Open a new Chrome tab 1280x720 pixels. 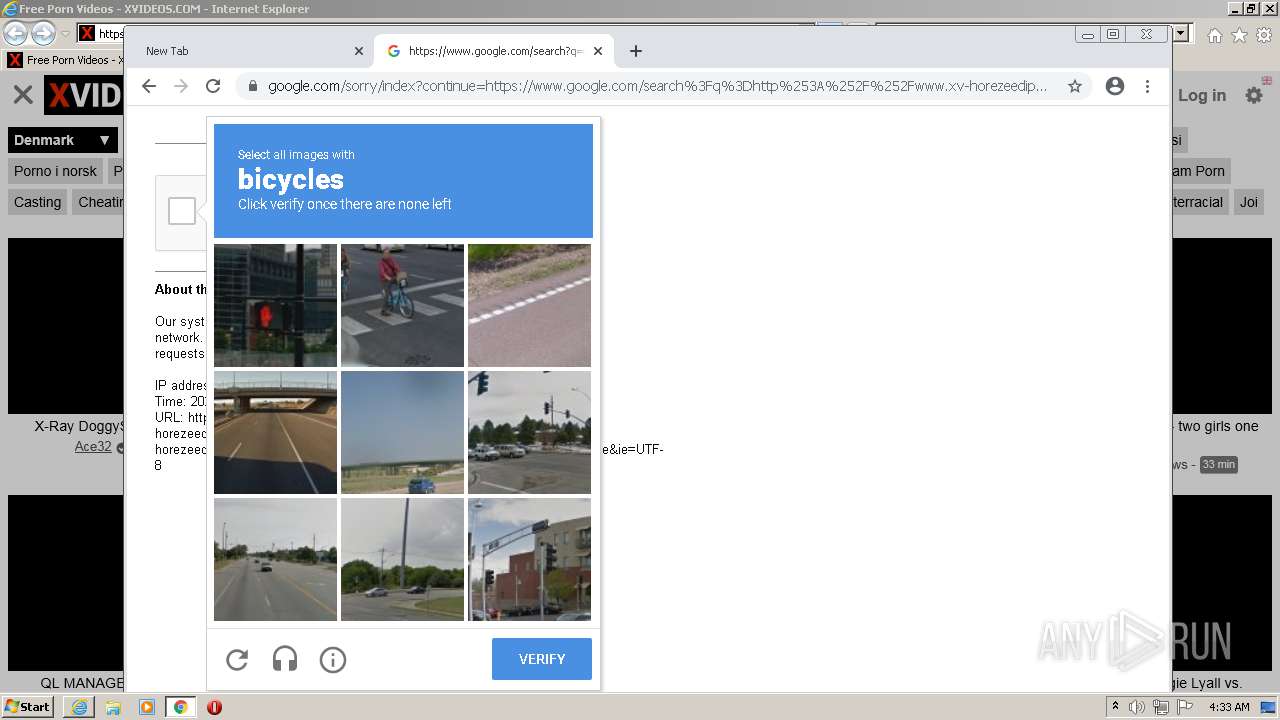click(x=636, y=51)
